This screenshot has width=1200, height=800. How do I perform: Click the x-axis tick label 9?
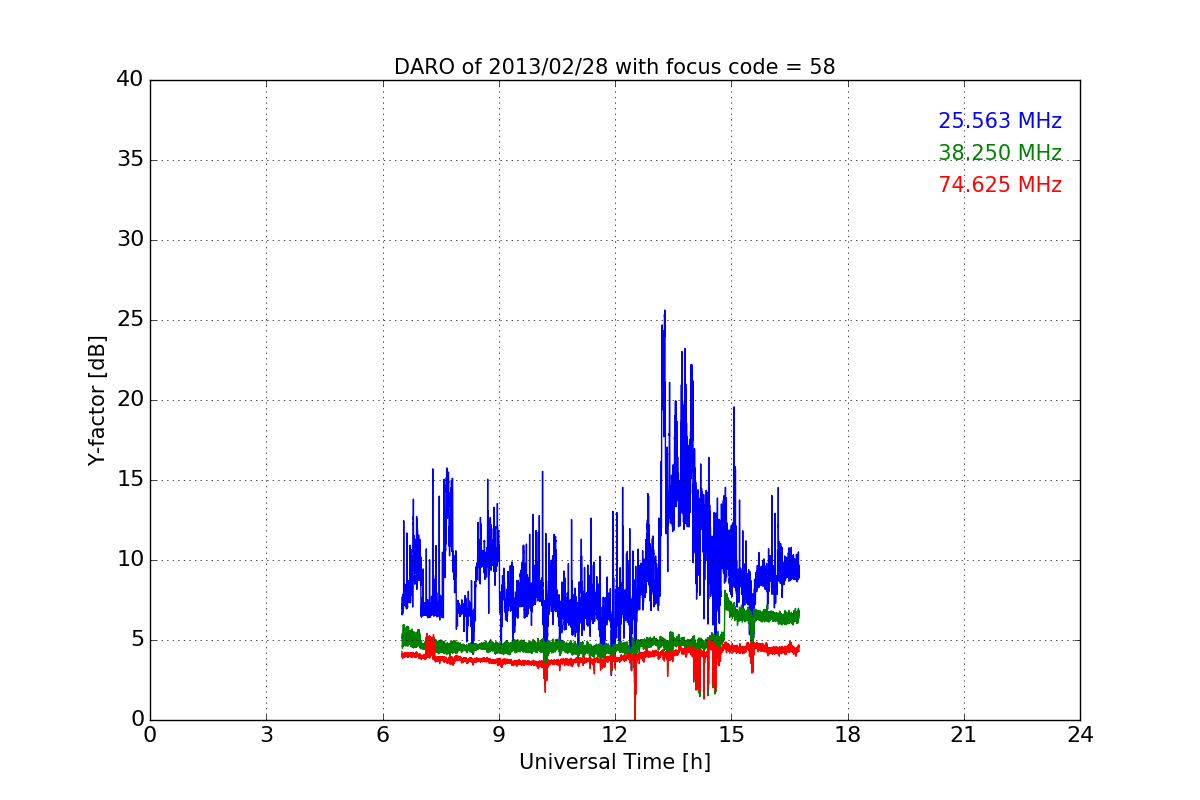click(x=499, y=735)
